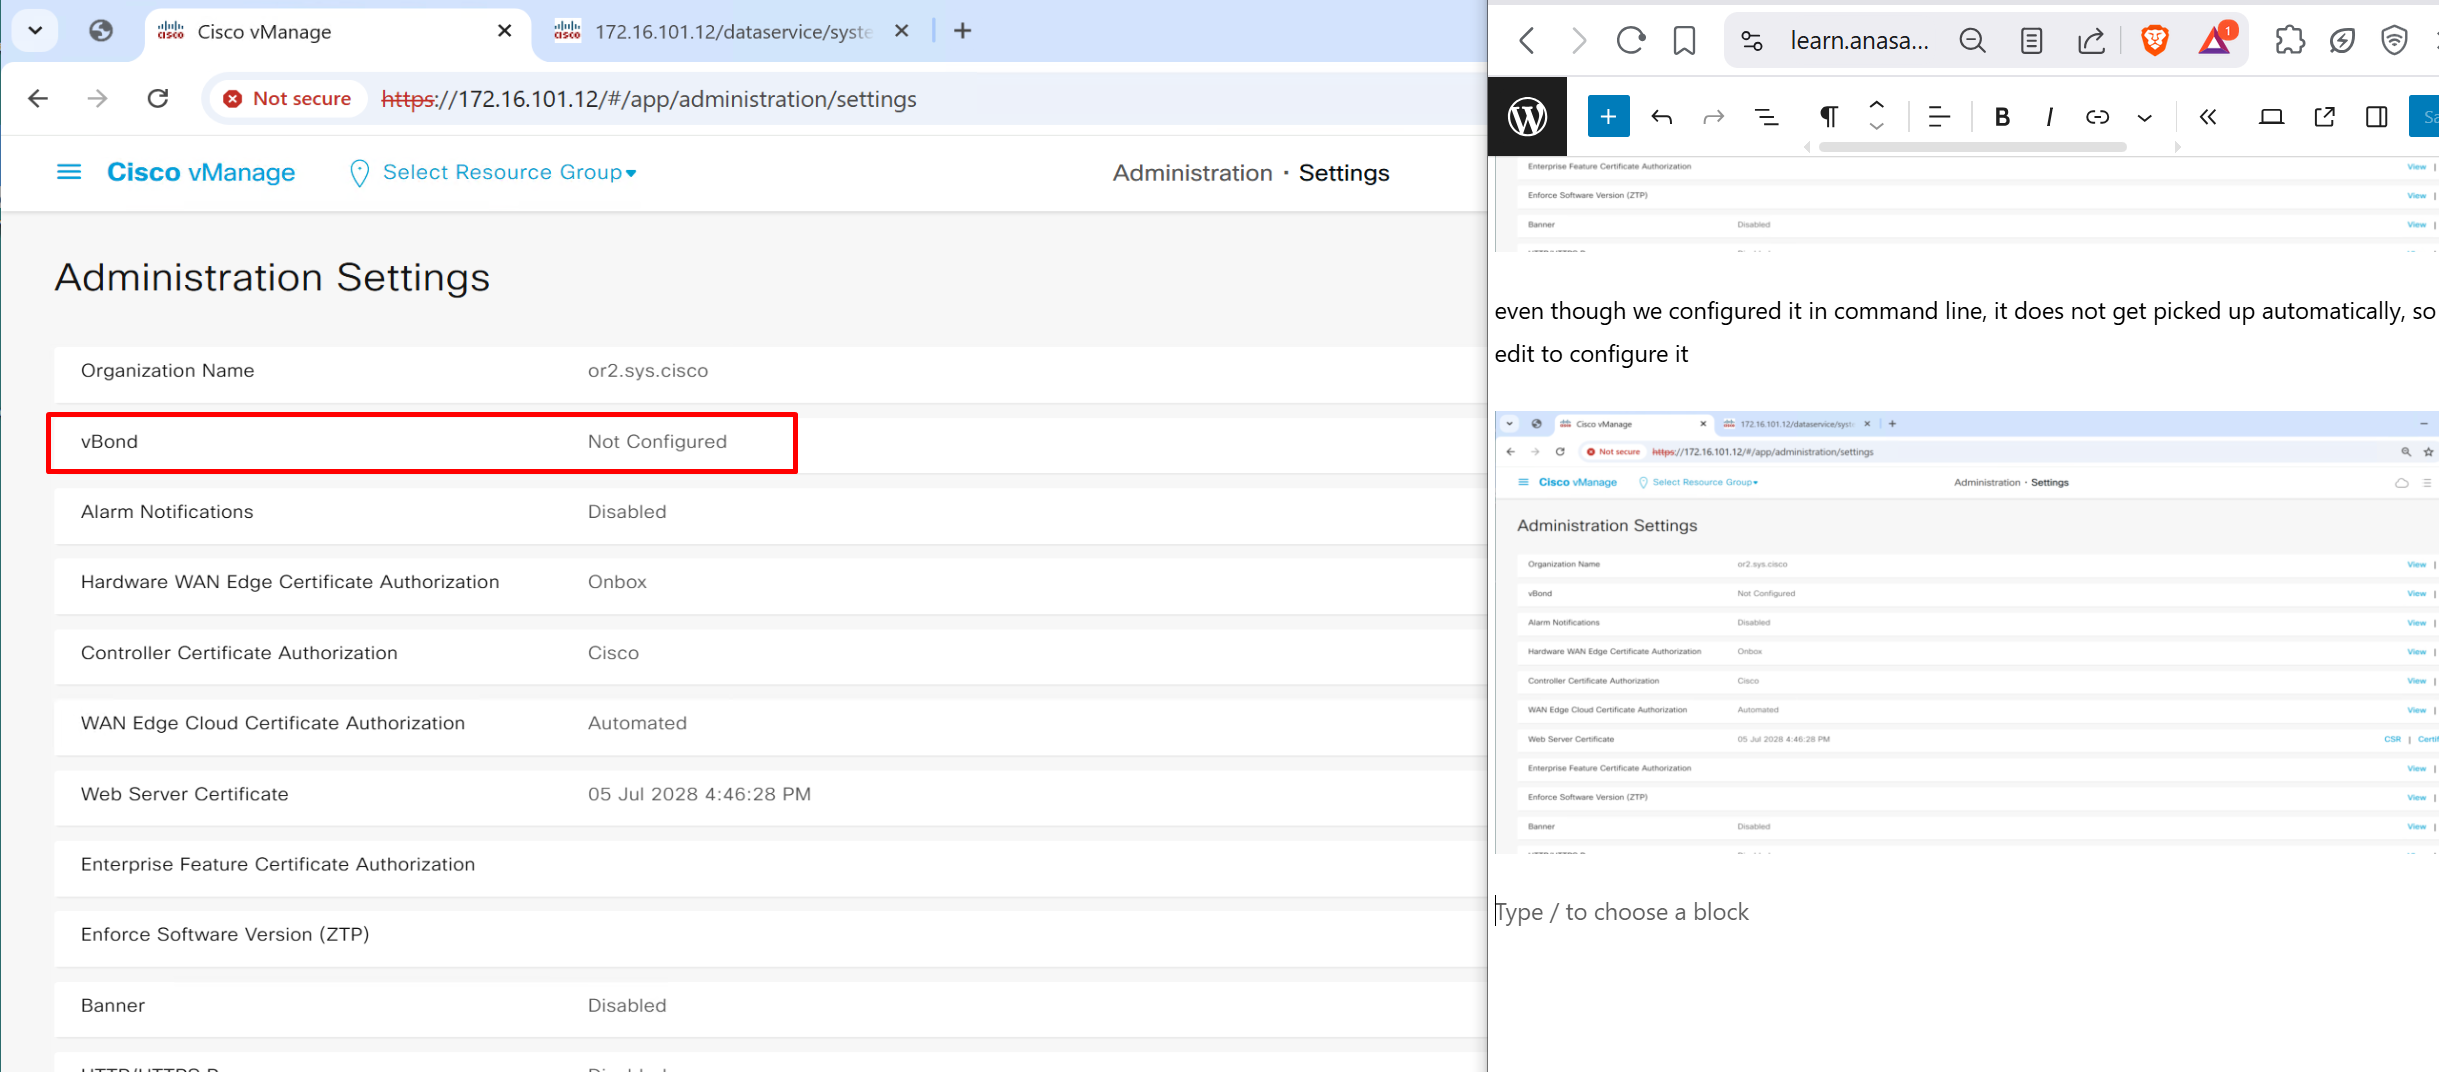Open the Brave Rewards triangle icon
The image size is (2439, 1072).
tap(2215, 40)
